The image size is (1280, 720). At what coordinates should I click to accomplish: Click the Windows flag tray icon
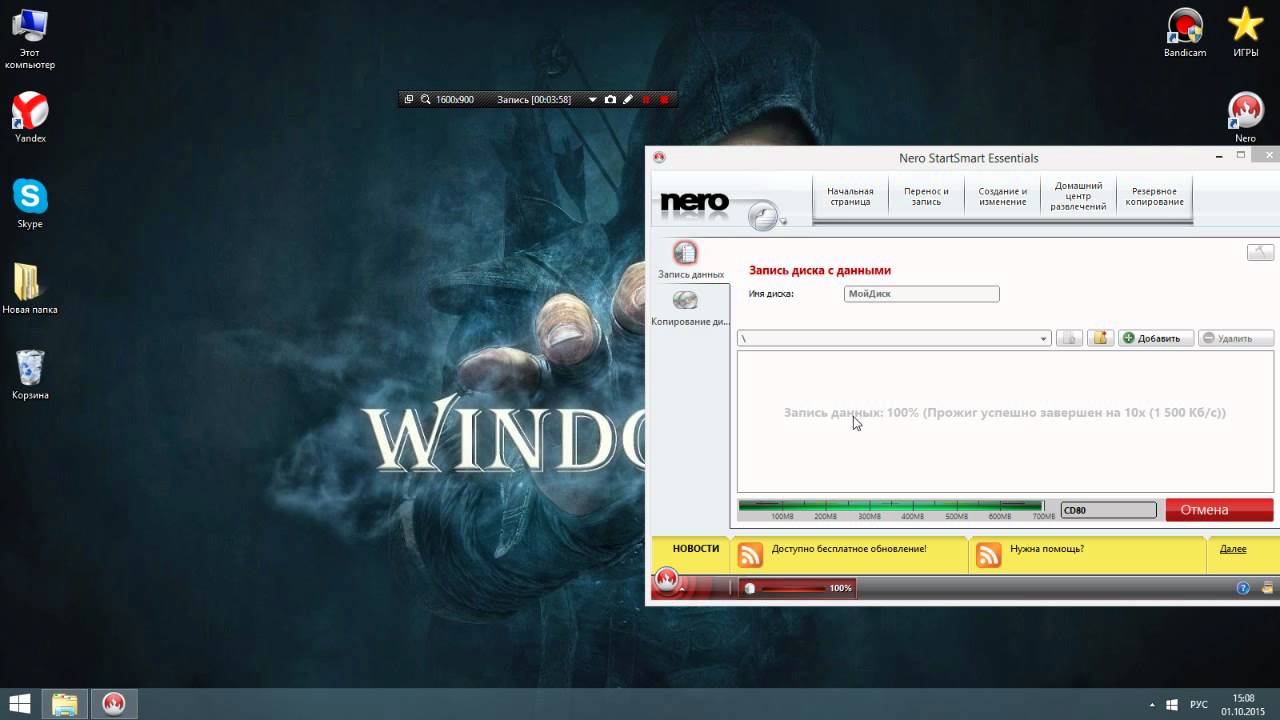1172,705
